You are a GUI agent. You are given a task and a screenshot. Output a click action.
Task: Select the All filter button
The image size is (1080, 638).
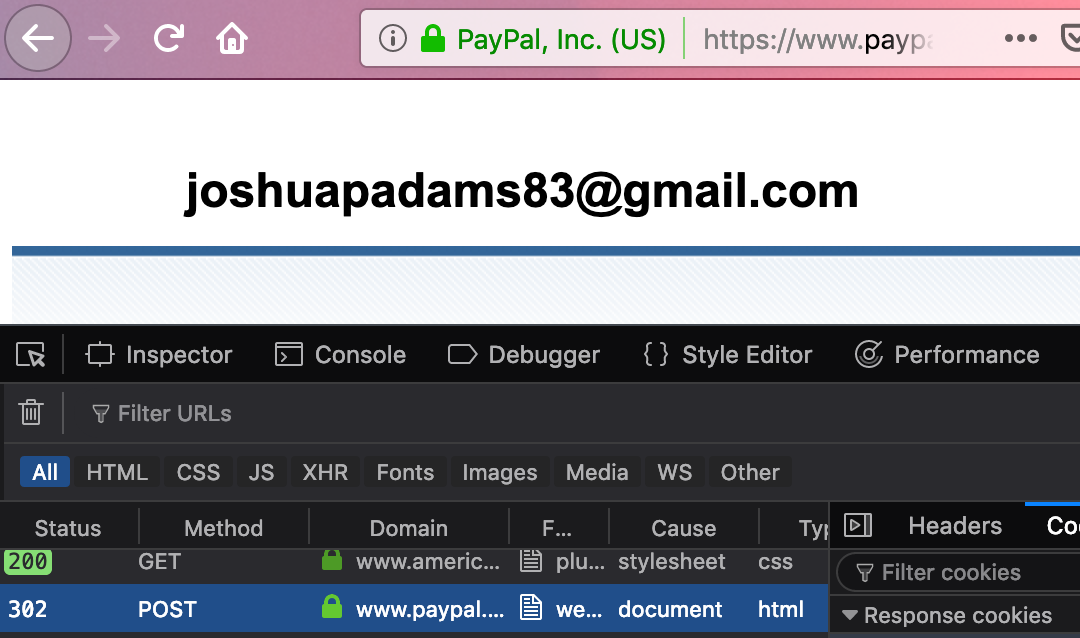[x=45, y=472]
